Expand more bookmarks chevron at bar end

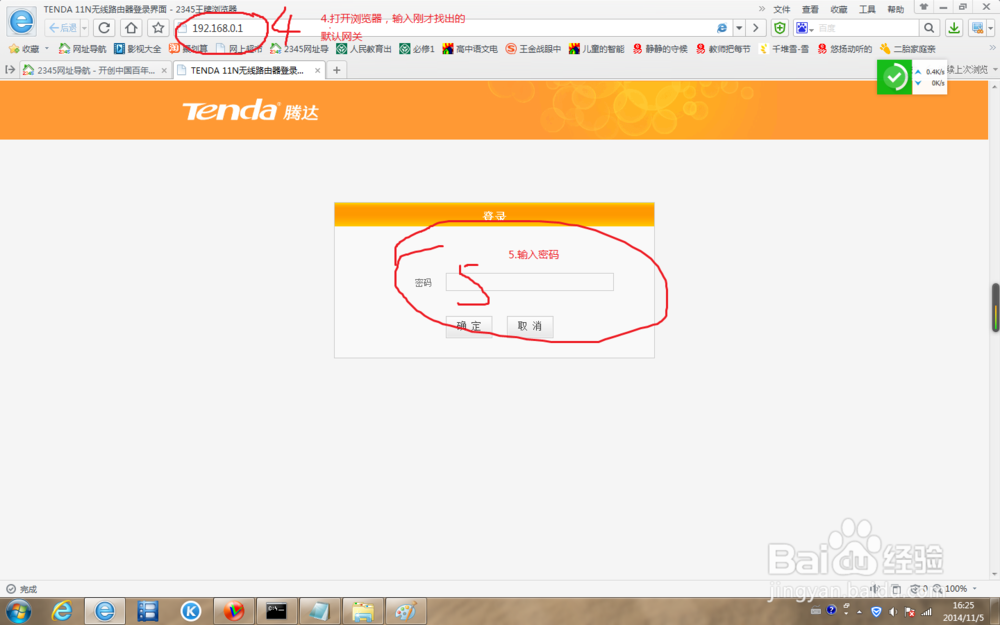click(x=992, y=48)
